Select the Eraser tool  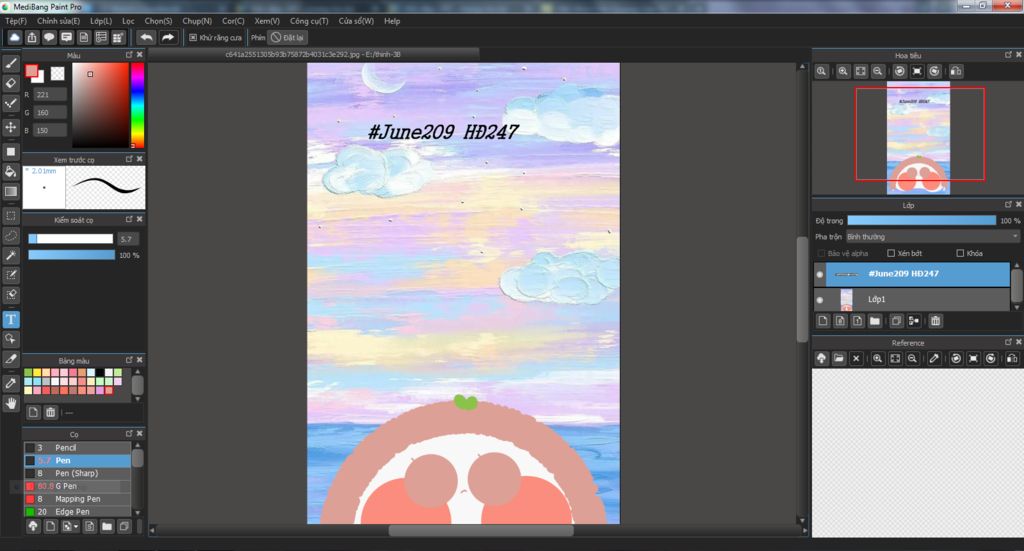coord(11,84)
